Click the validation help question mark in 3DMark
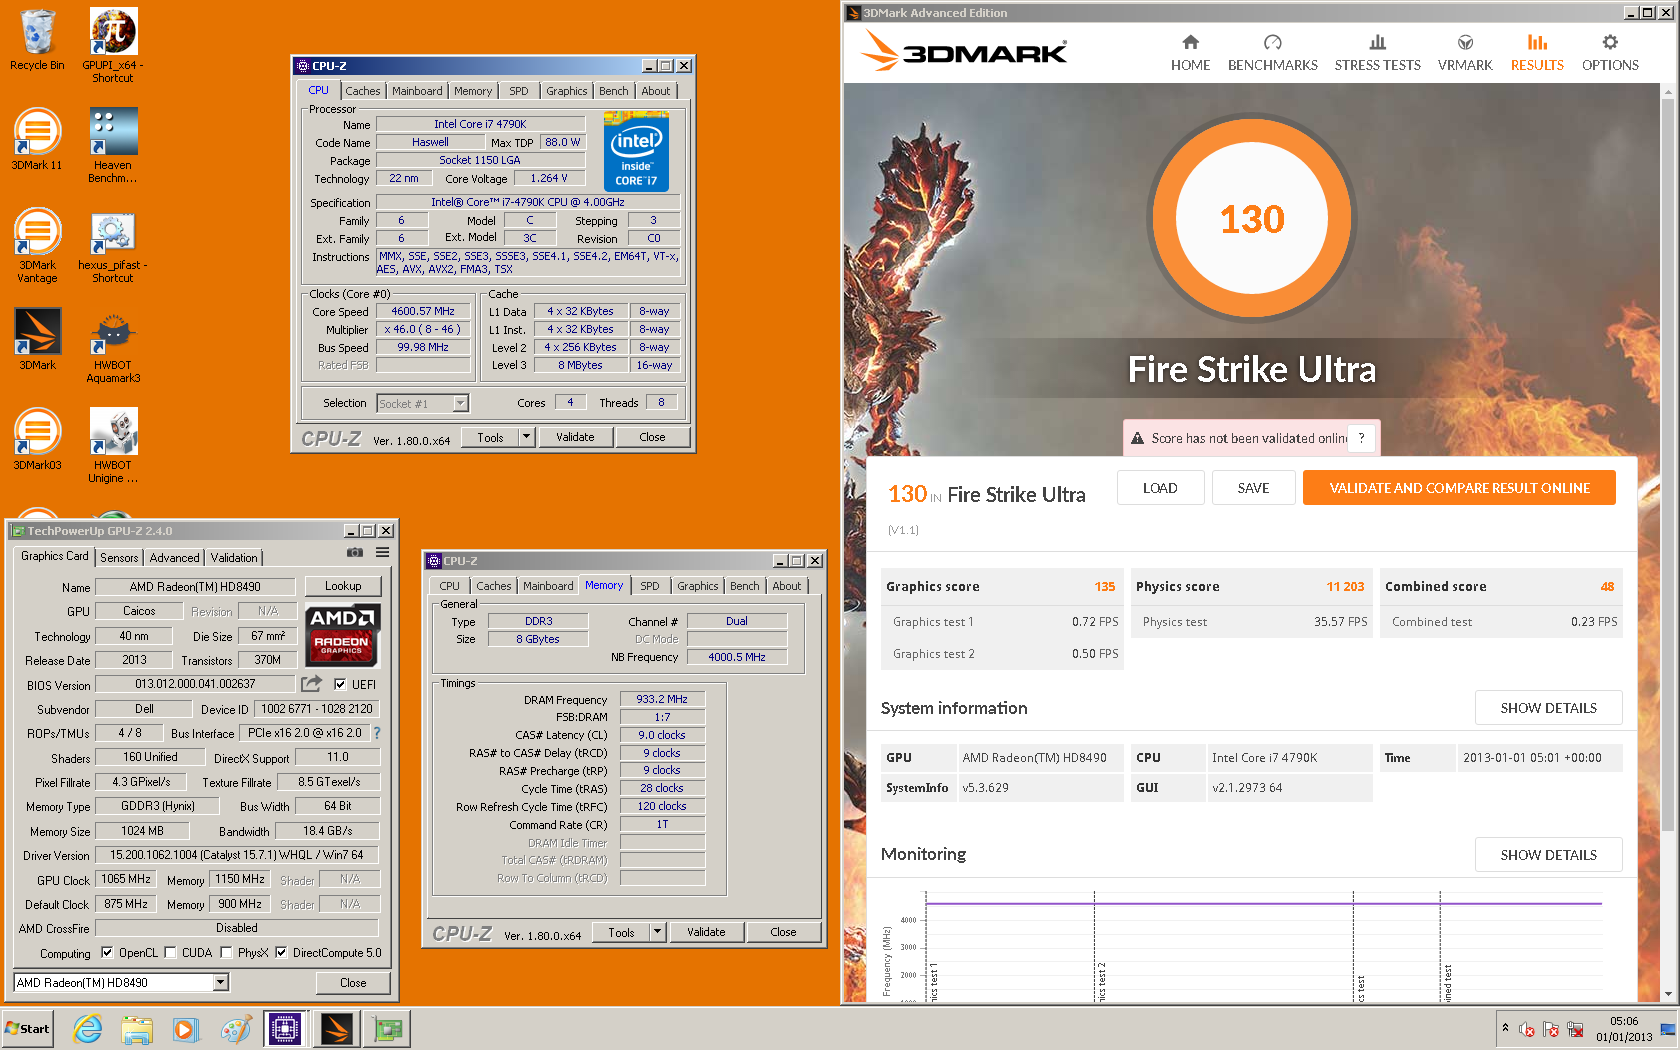This screenshot has height=1050, width=1680. [x=1361, y=438]
